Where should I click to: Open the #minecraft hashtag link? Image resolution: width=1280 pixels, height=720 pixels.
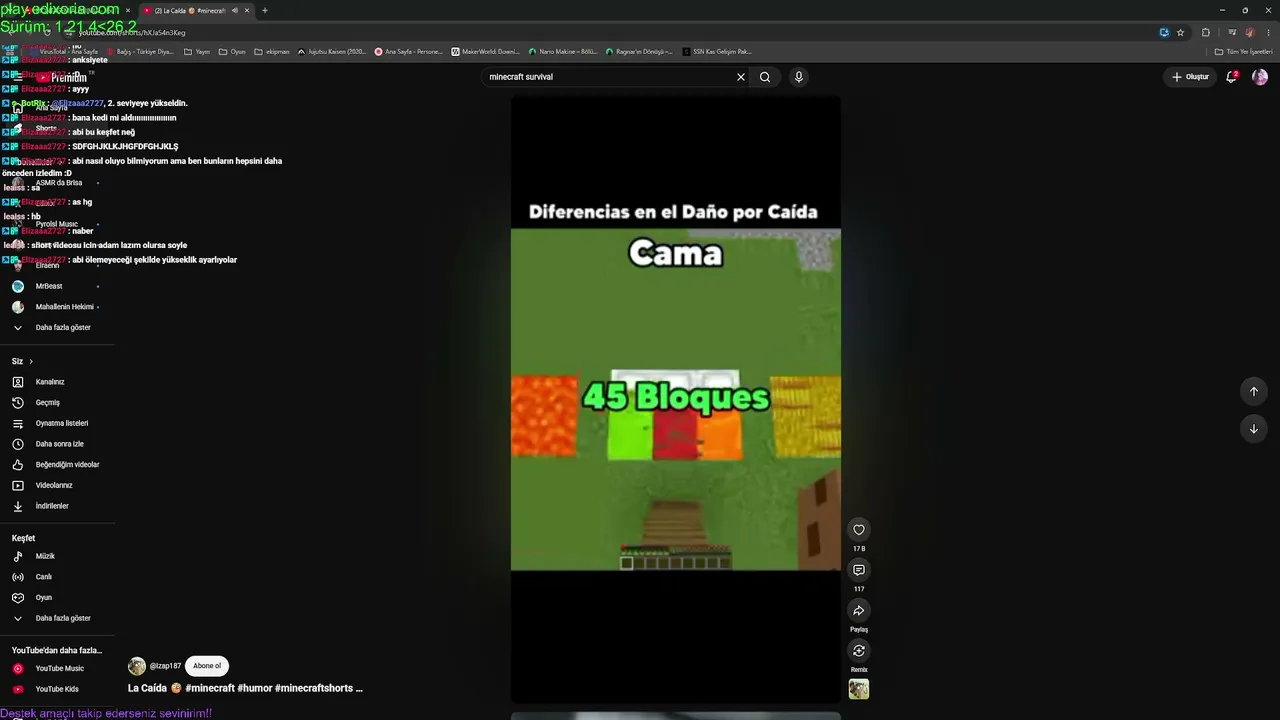210,688
